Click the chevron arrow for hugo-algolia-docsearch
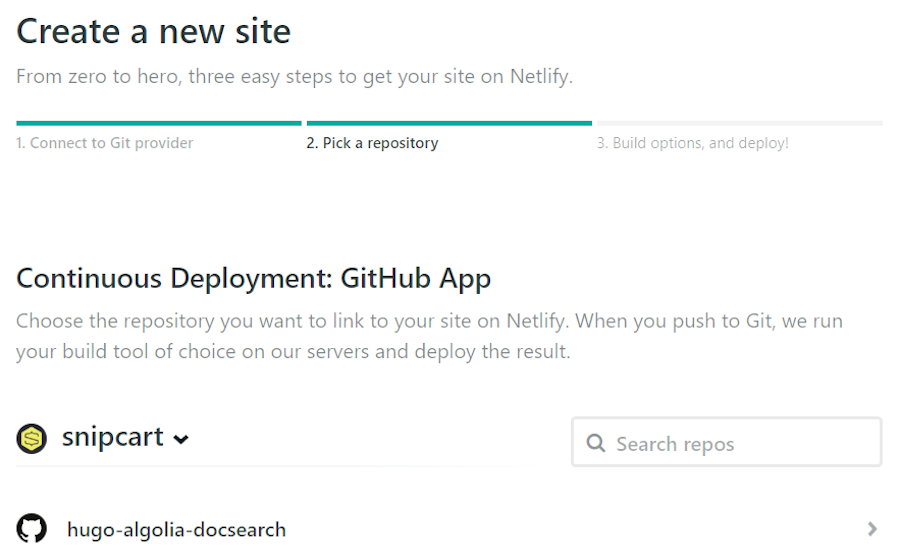900x559 pixels. pyautogui.click(x=872, y=529)
